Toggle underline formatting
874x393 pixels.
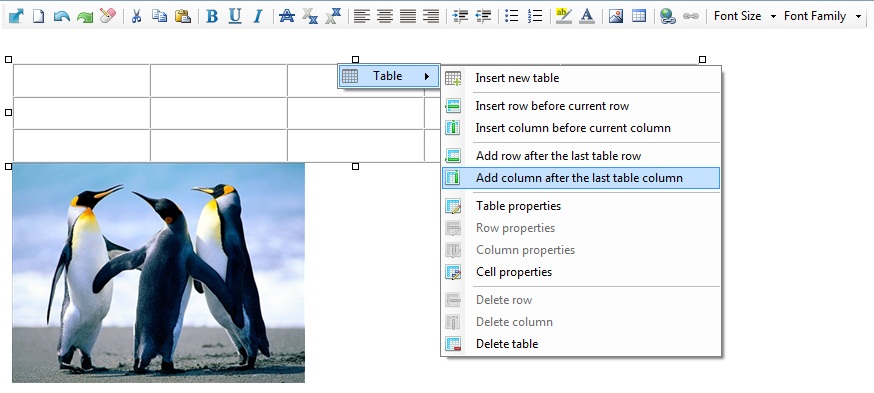(x=235, y=16)
